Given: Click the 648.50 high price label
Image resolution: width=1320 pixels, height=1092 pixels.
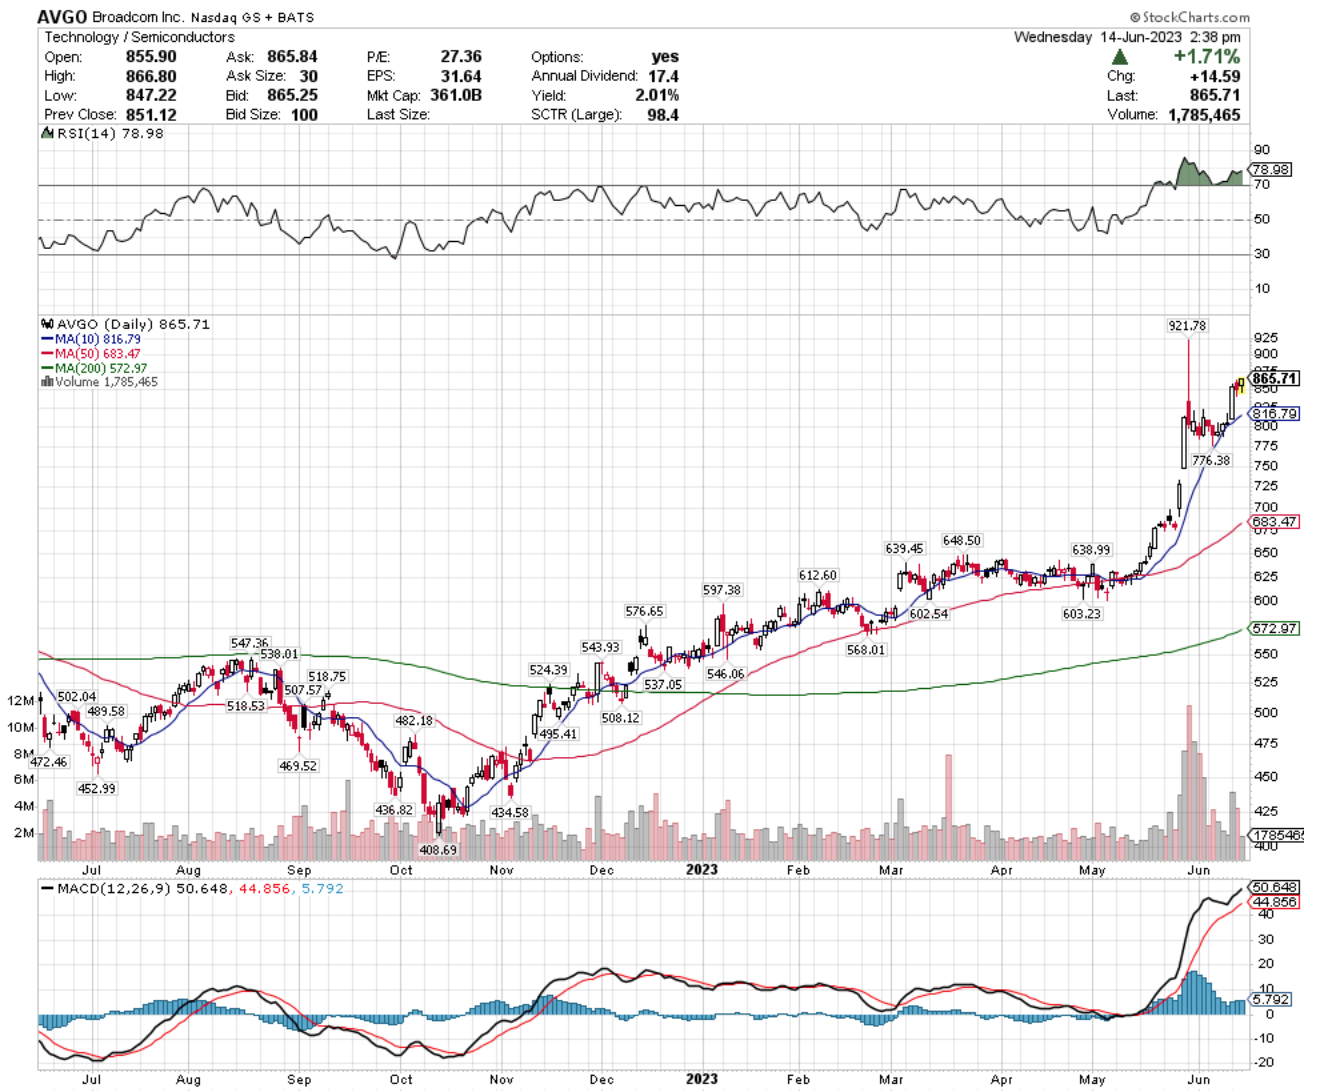Looking at the screenshot, I should tap(962, 540).
